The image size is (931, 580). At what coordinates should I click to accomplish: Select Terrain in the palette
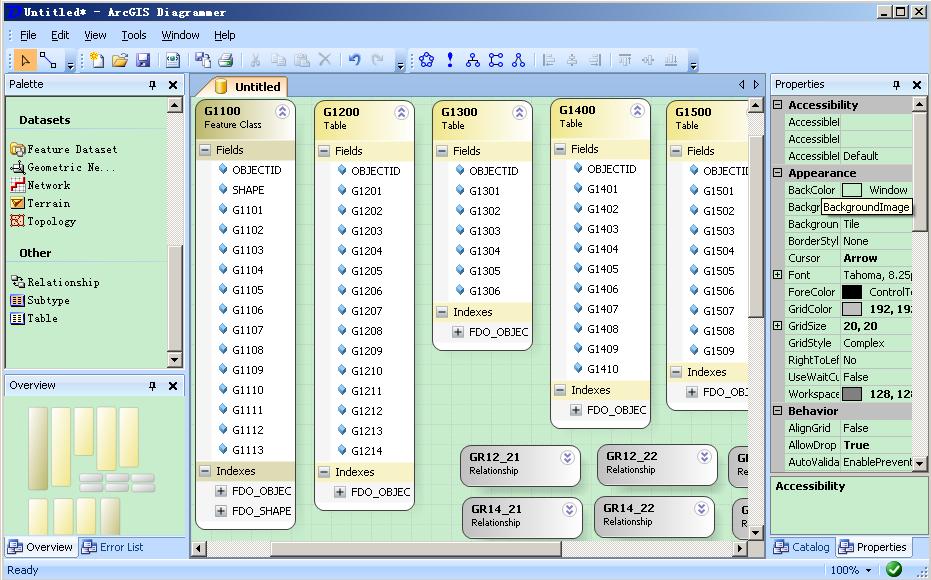tap(40, 203)
